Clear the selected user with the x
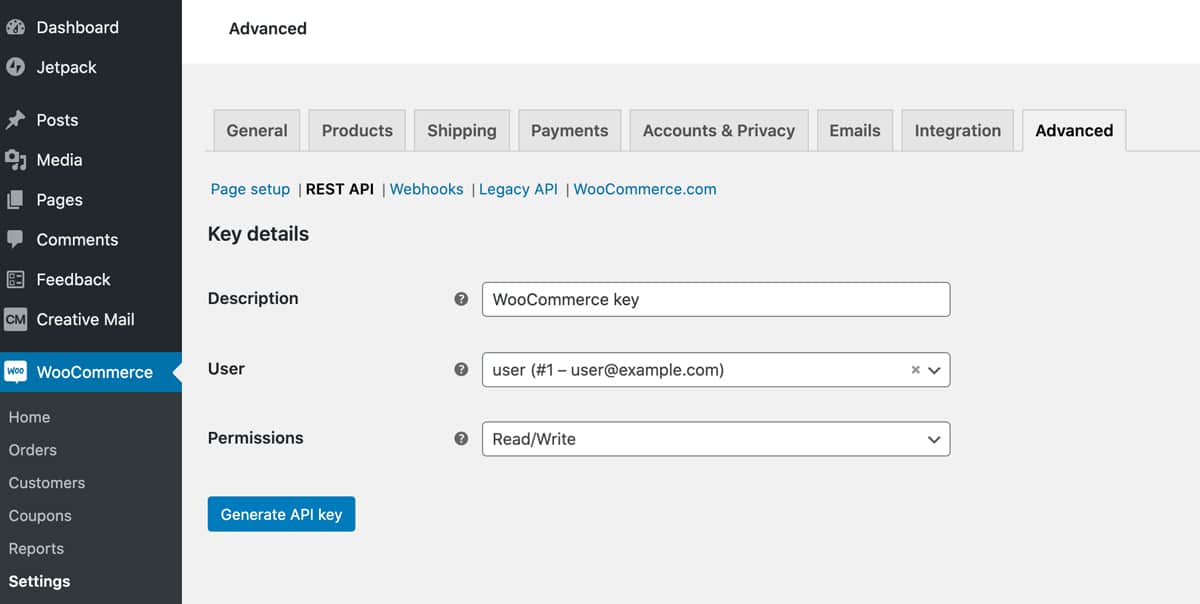This screenshot has width=1200, height=604. pyautogui.click(x=915, y=370)
